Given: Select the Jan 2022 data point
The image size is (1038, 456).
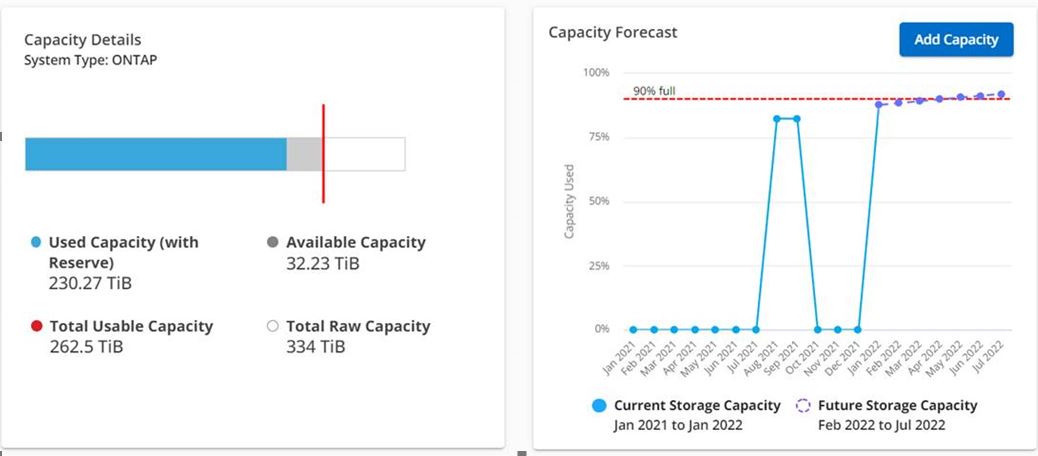Looking at the screenshot, I should coord(878,104).
